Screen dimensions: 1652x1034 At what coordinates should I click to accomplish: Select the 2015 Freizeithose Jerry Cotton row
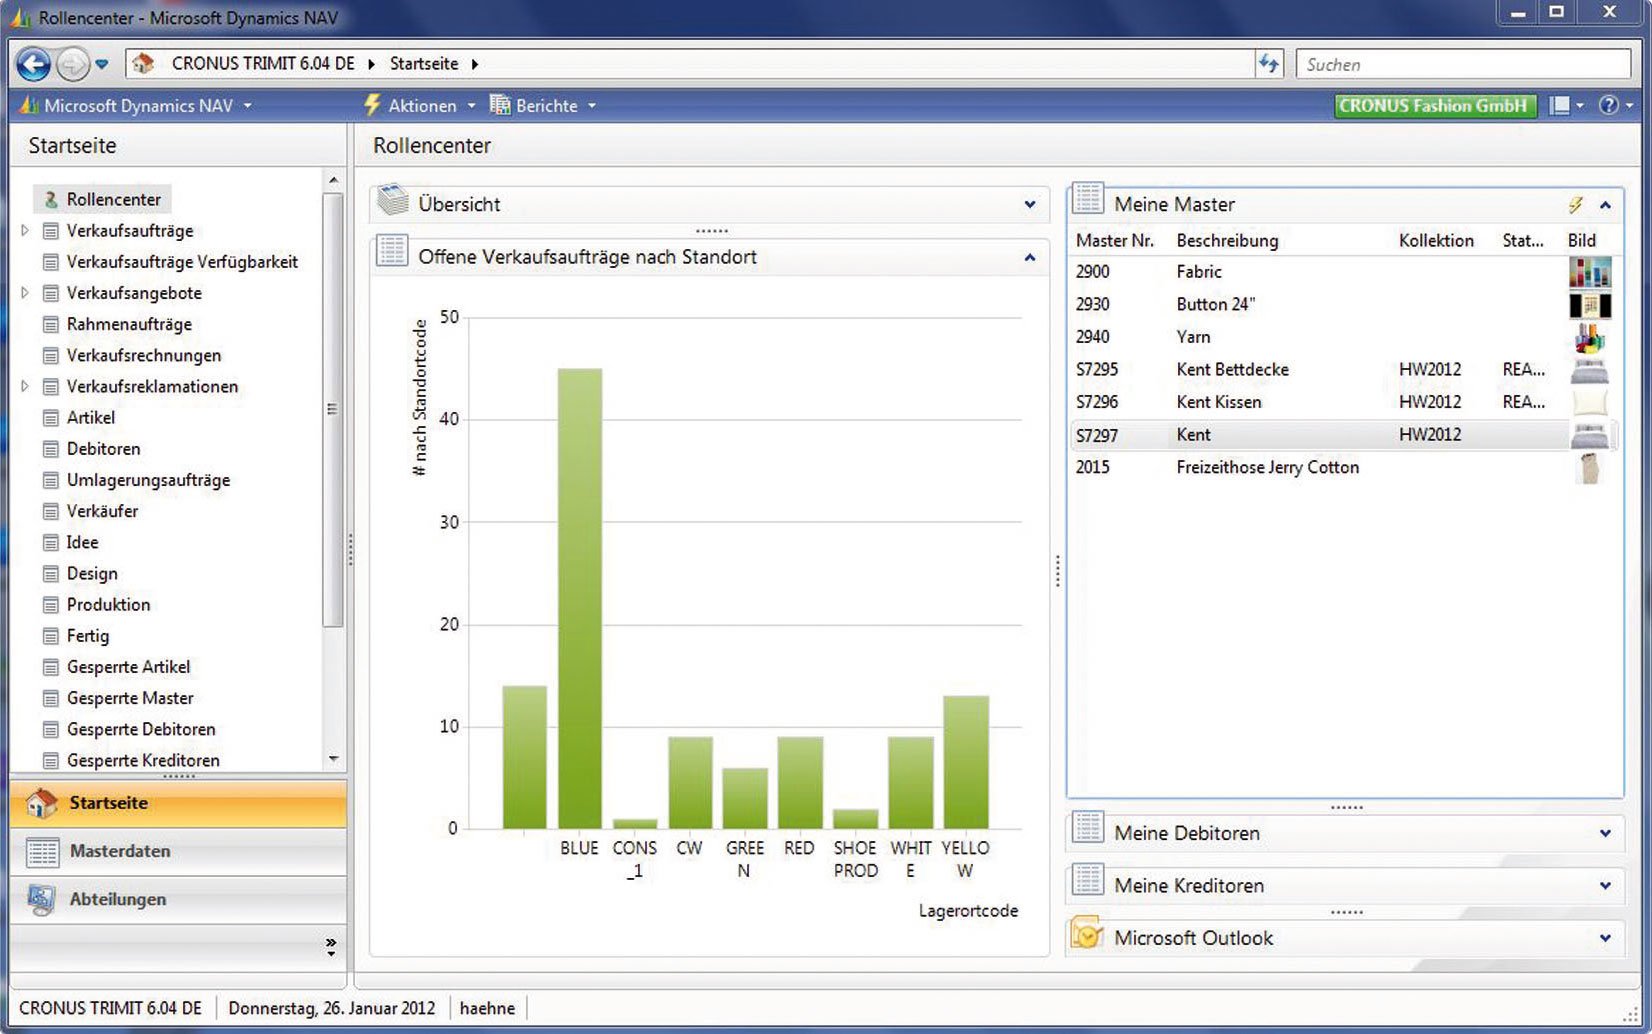tap(1343, 467)
